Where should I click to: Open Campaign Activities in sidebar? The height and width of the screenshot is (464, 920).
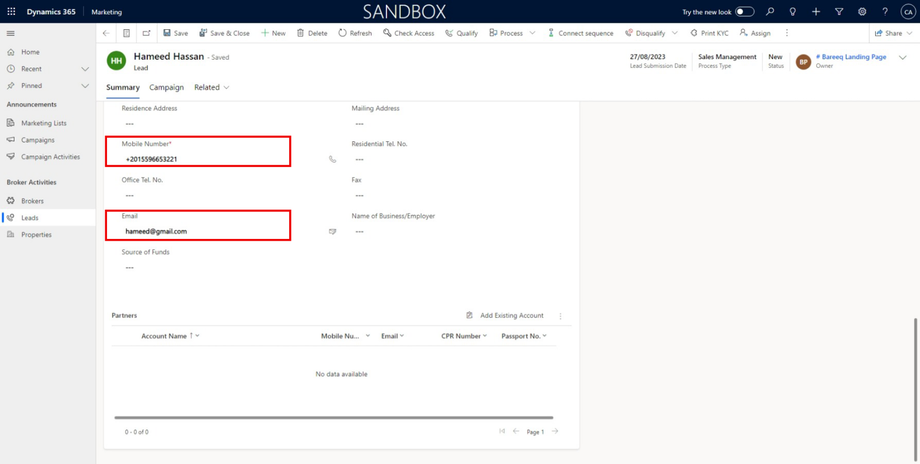point(48,157)
